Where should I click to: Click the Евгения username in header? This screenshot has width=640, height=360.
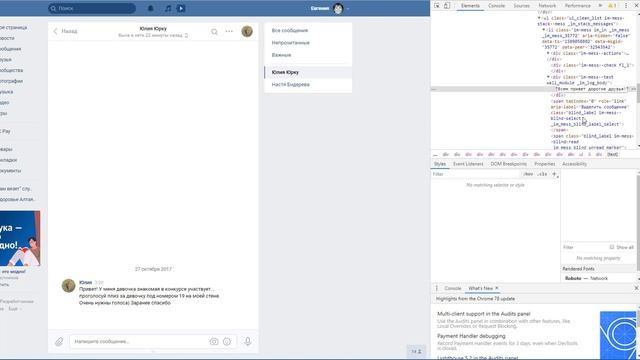(x=320, y=8)
